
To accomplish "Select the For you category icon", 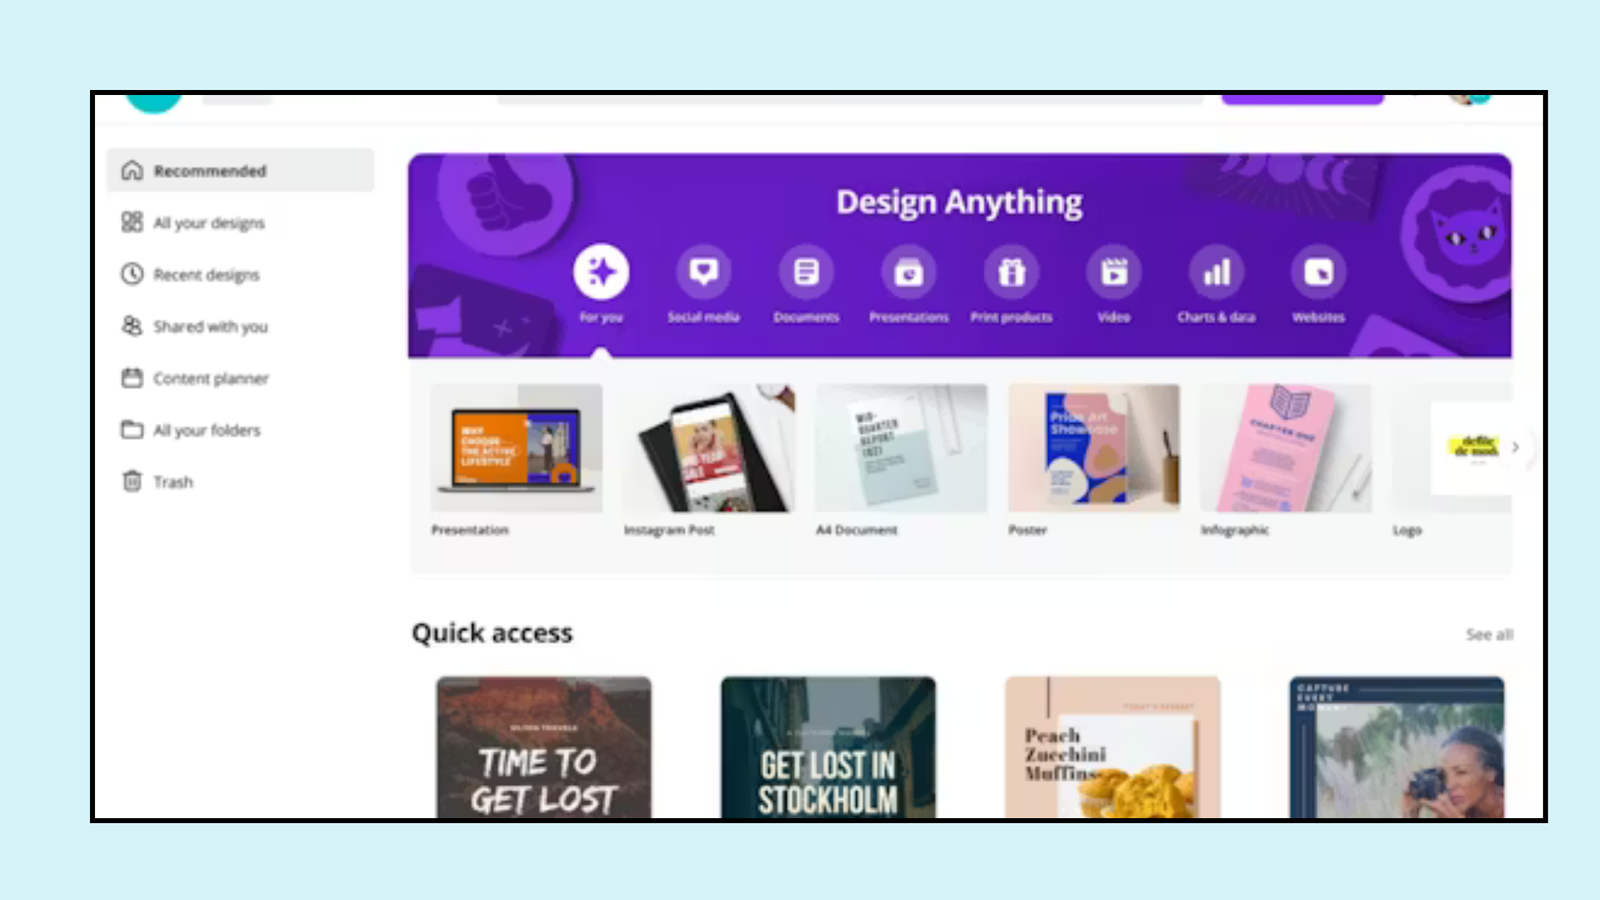I will click(601, 271).
